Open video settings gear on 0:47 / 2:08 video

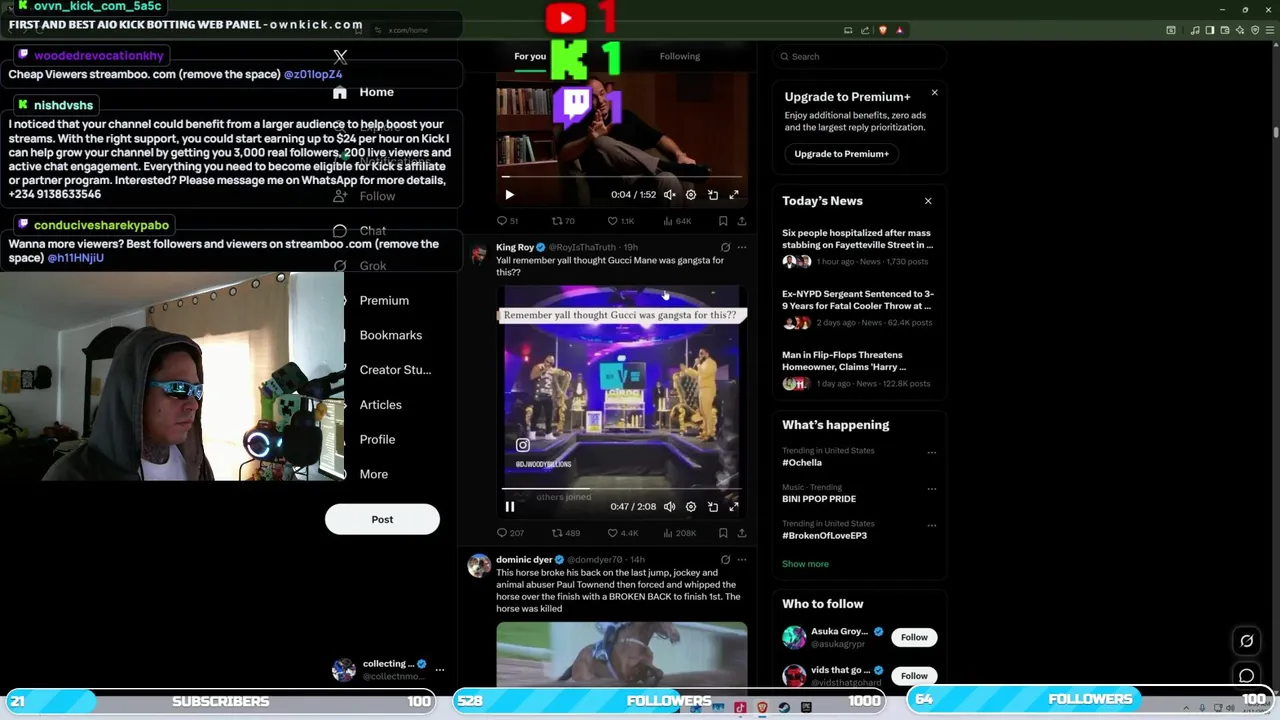[691, 507]
